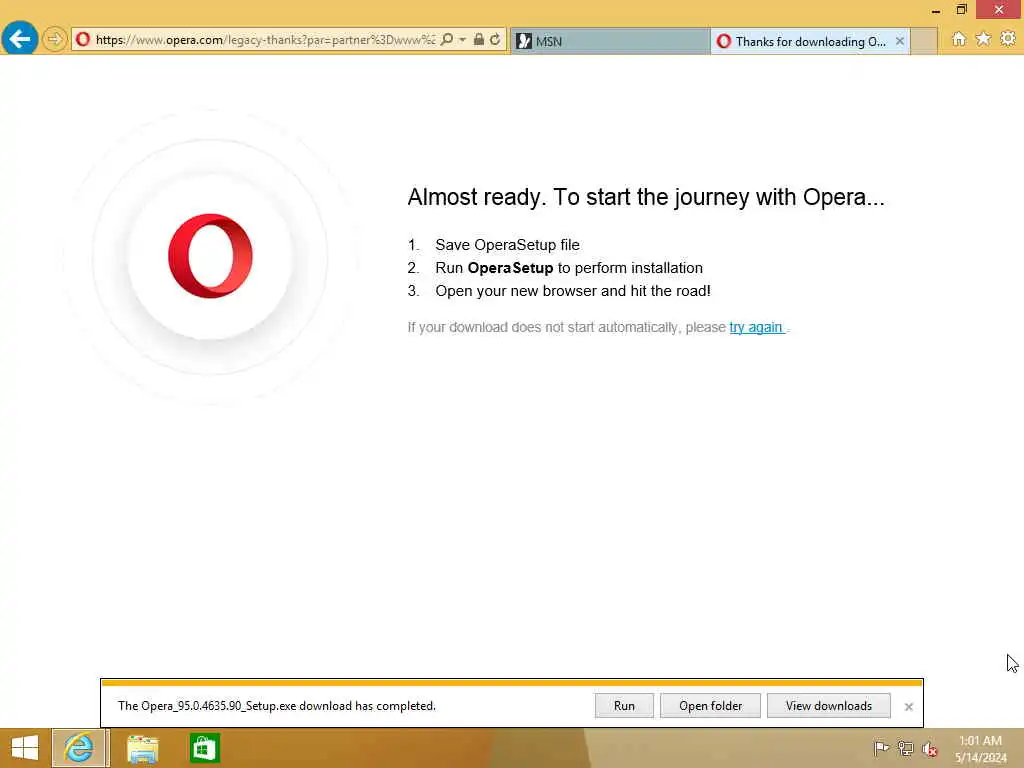
Task: Click 'Save OperaSetup file' step text
Action: (507, 245)
